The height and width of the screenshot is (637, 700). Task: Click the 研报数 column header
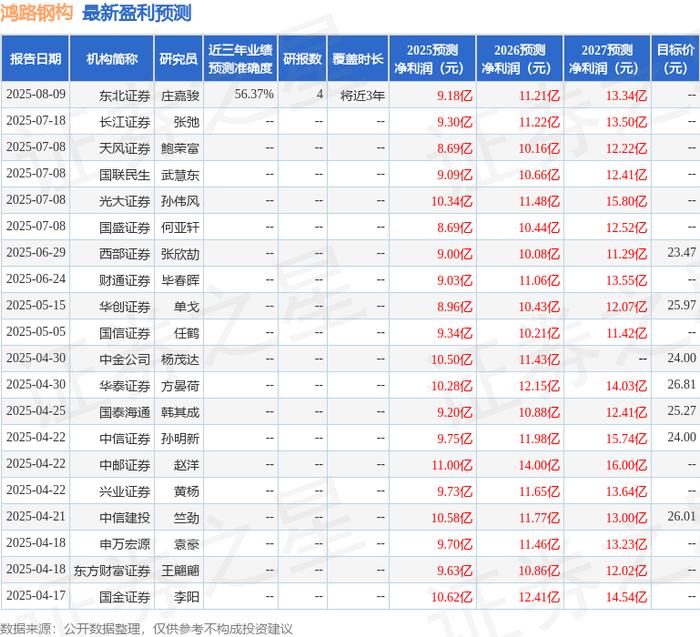[x=302, y=59]
